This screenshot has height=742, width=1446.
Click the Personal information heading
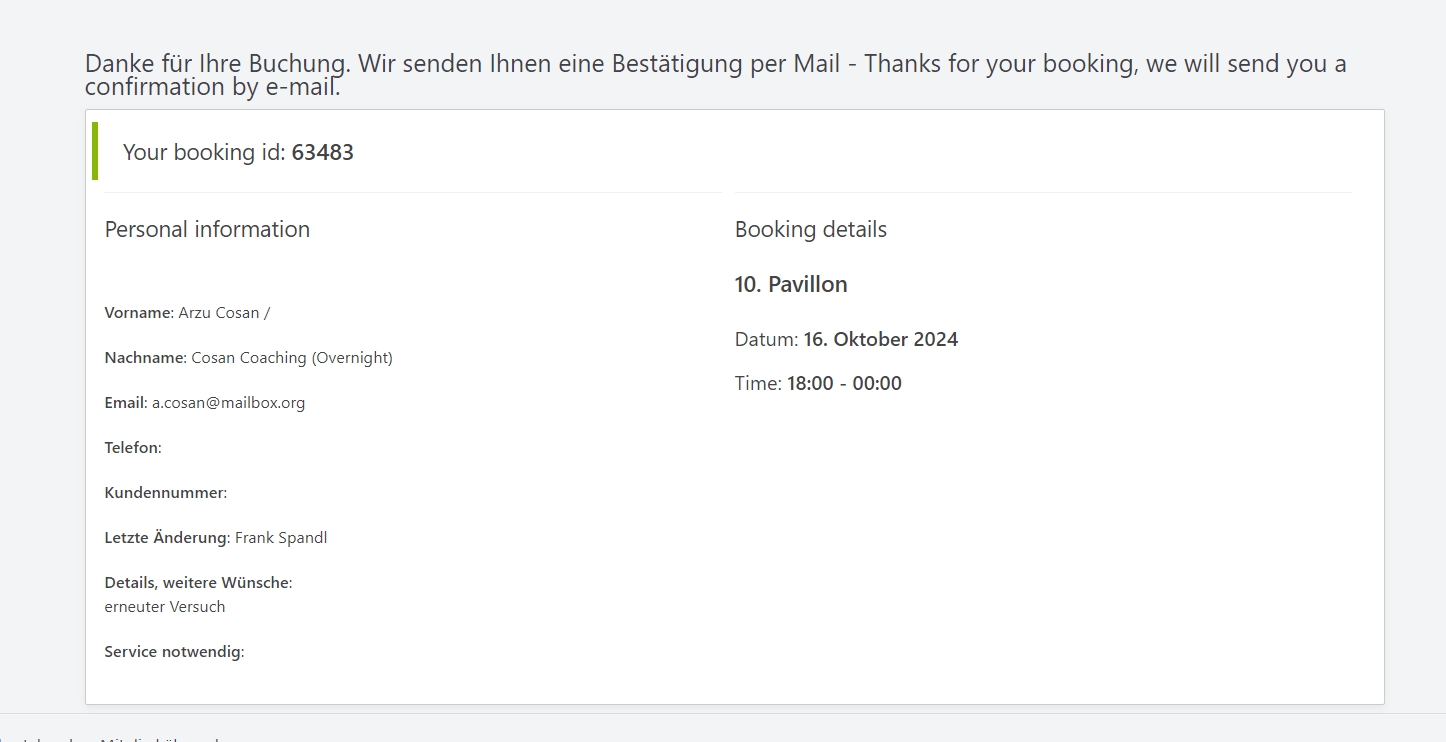click(207, 229)
